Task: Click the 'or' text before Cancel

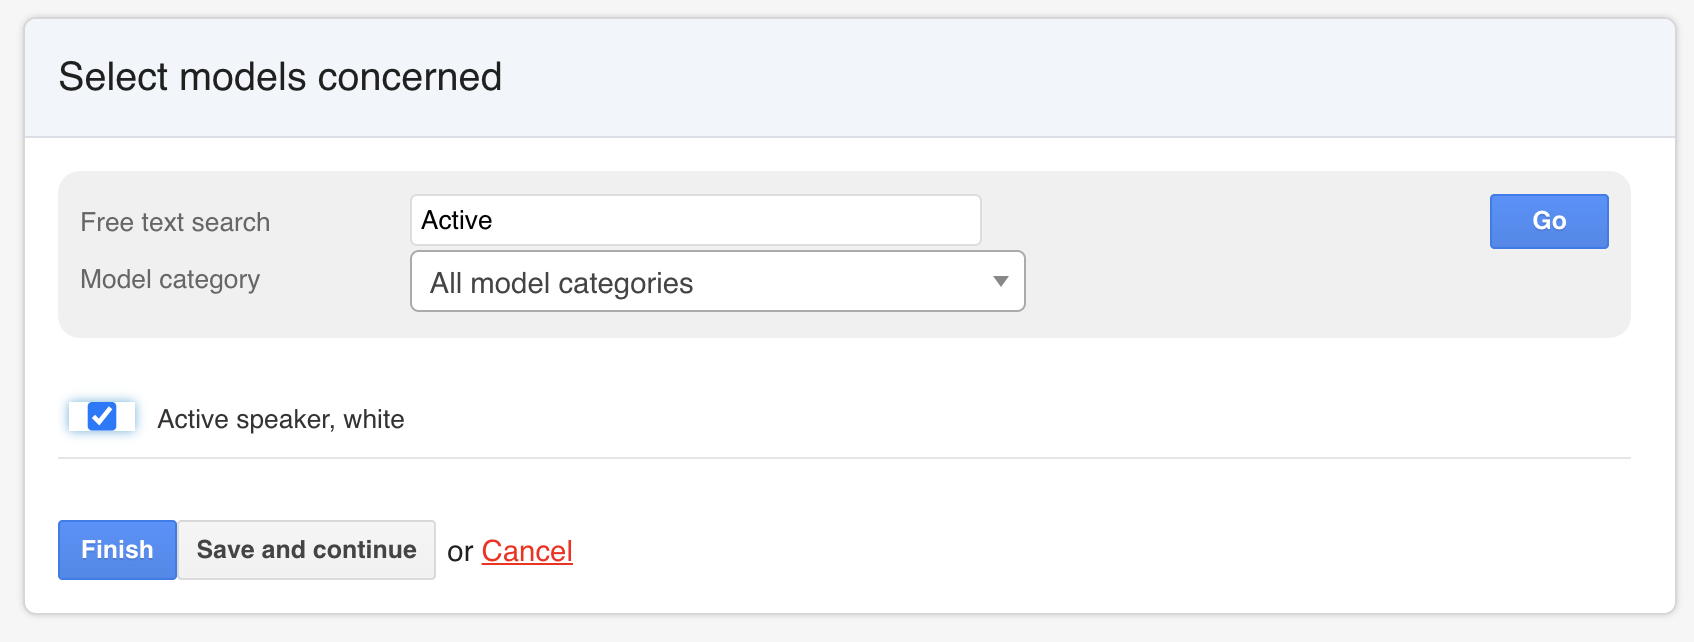Action: [460, 552]
